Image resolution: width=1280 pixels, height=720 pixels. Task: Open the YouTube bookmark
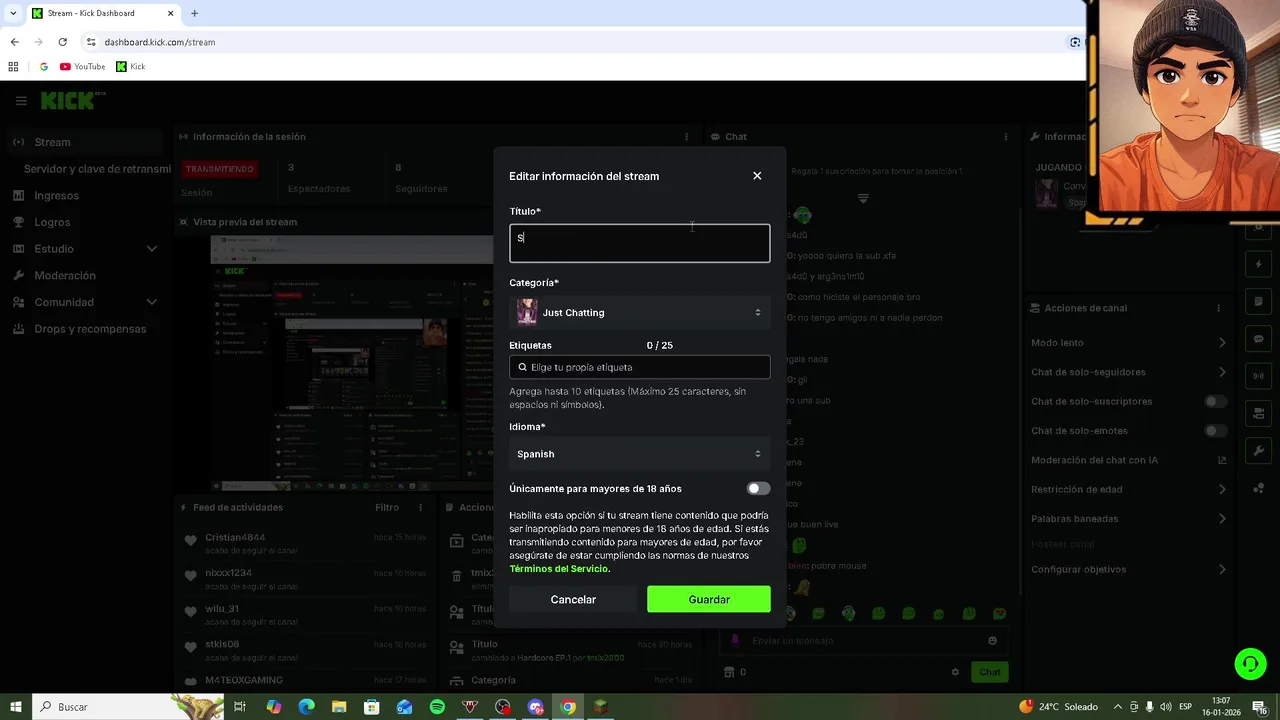(82, 67)
